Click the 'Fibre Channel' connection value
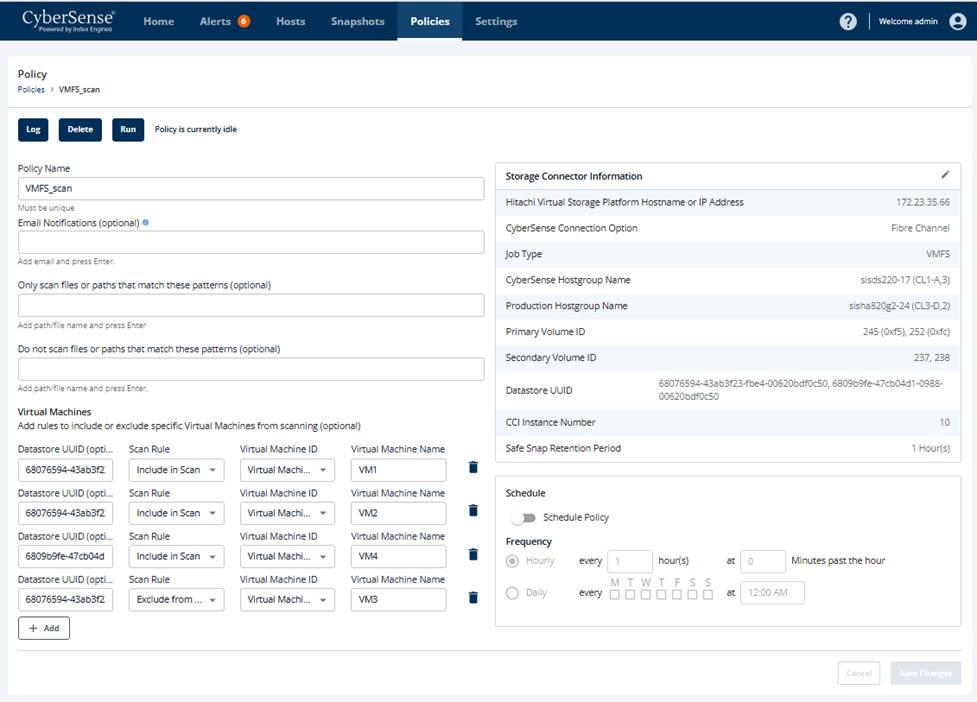This screenshot has width=977, height=702. pyautogui.click(x=920, y=228)
